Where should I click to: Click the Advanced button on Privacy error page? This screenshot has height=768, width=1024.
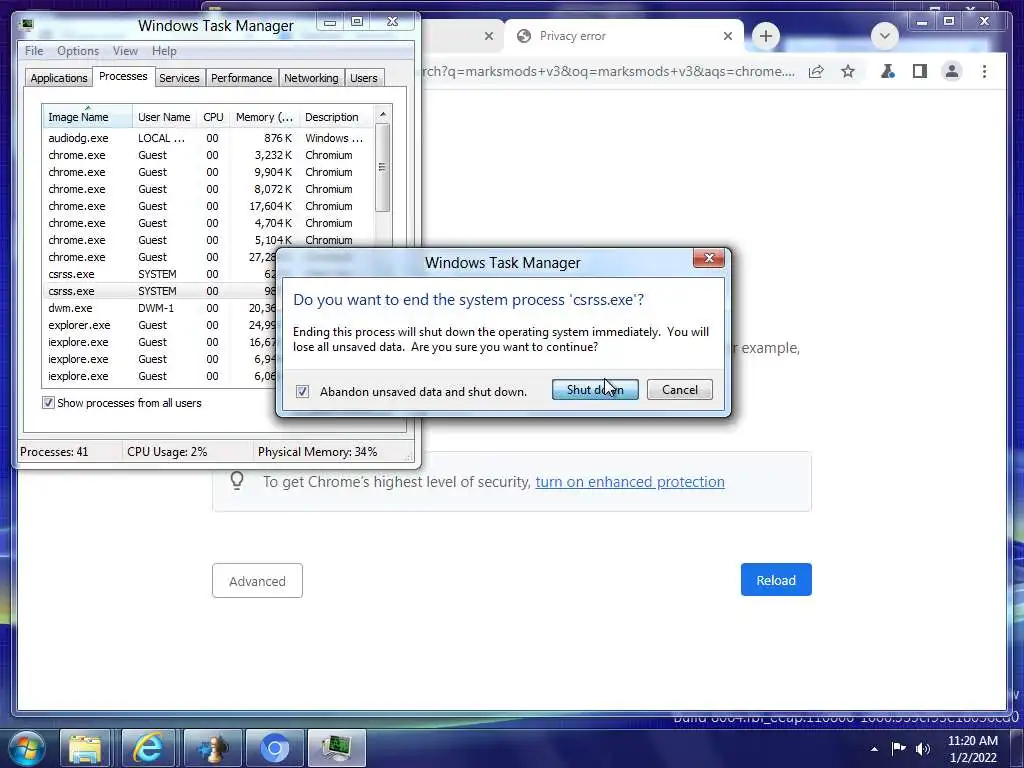pos(257,581)
